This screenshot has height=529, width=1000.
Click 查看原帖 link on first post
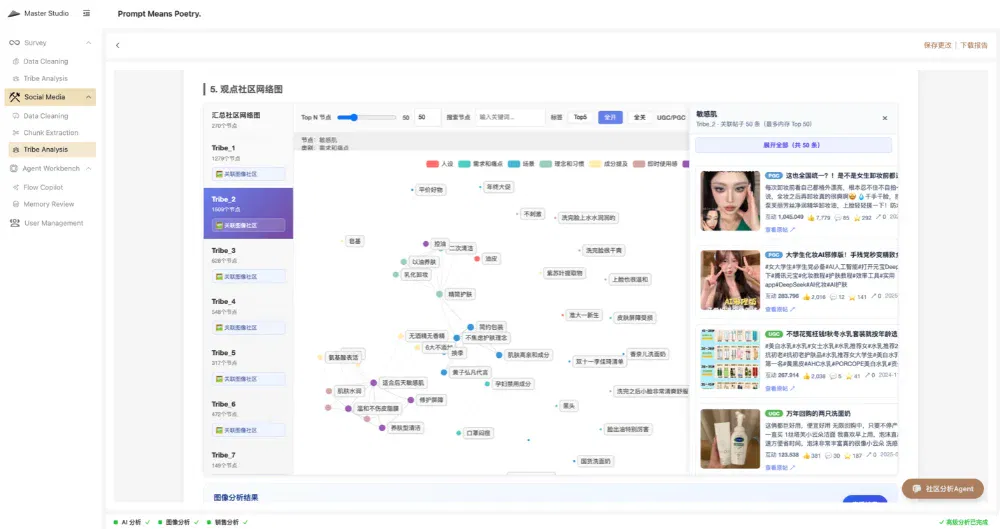pos(780,230)
